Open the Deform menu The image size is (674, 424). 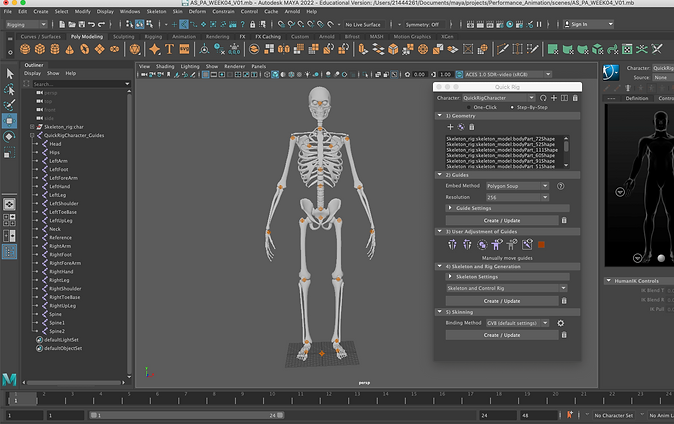pyautogui.click(x=197, y=12)
